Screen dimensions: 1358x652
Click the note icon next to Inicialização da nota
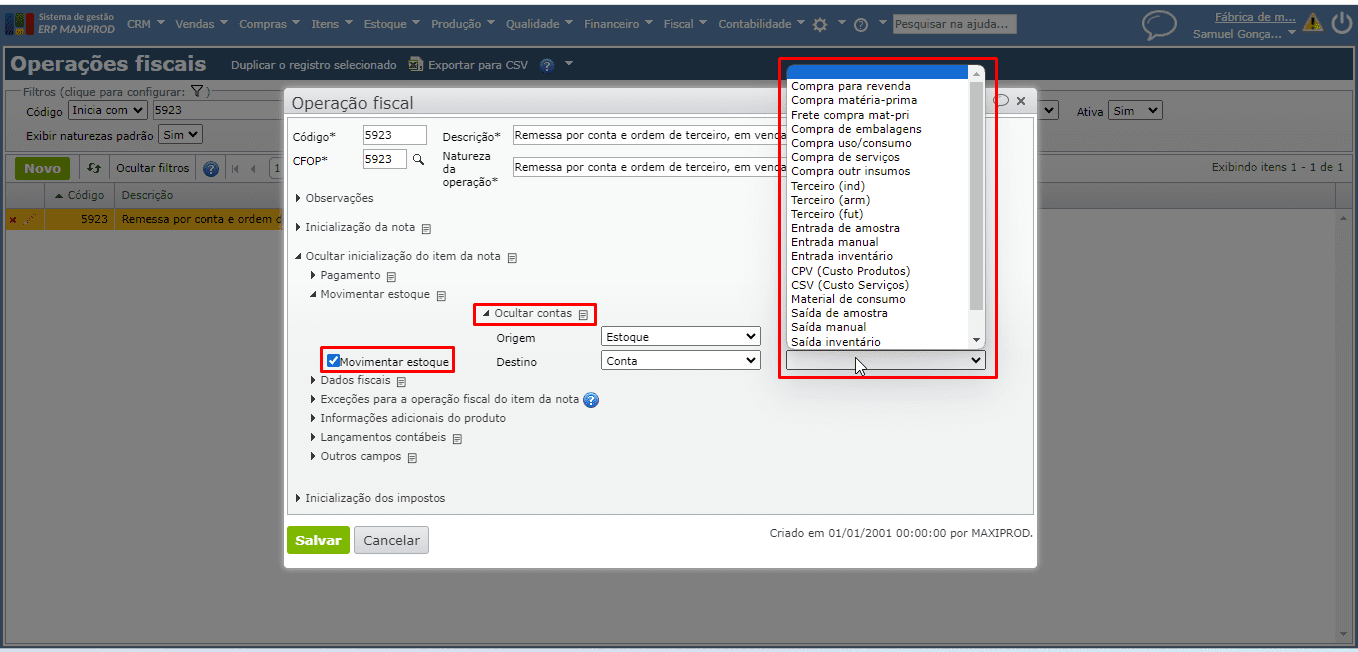426,228
